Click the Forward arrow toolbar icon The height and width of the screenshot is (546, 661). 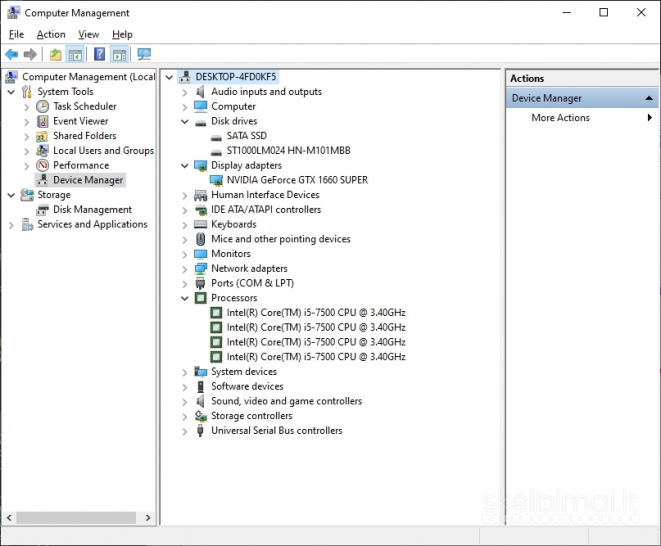coord(30,54)
